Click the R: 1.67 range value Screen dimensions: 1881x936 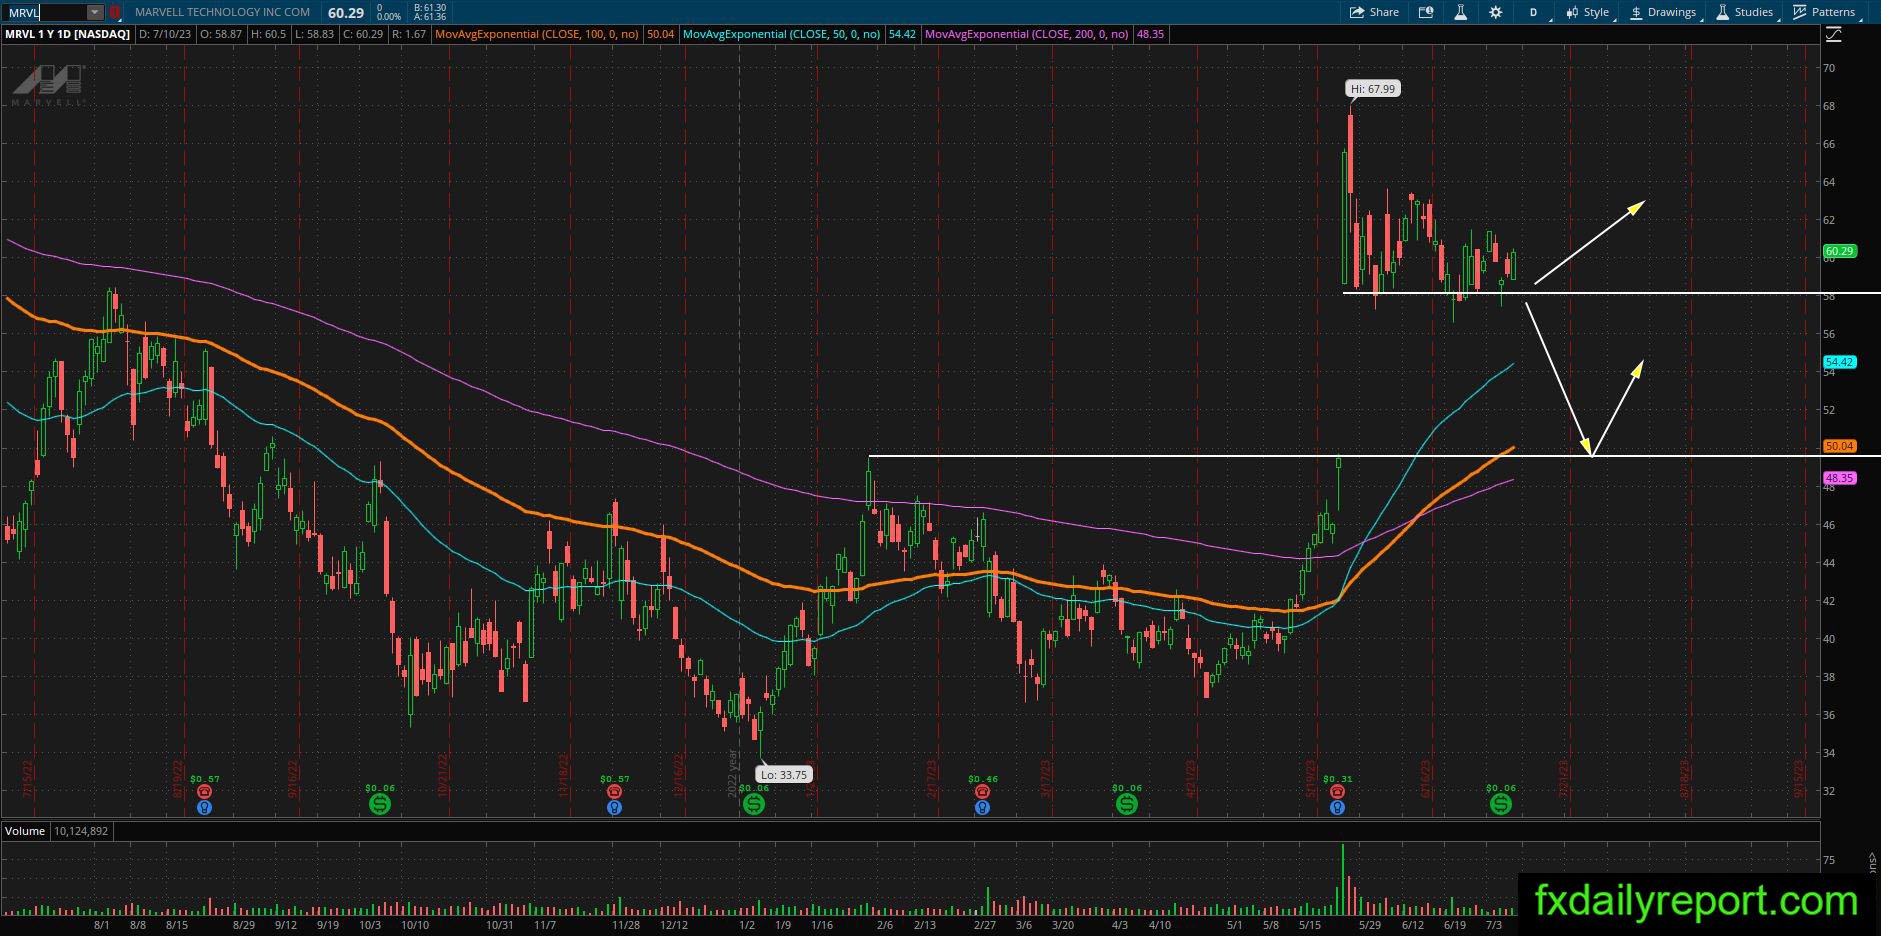(x=409, y=34)
